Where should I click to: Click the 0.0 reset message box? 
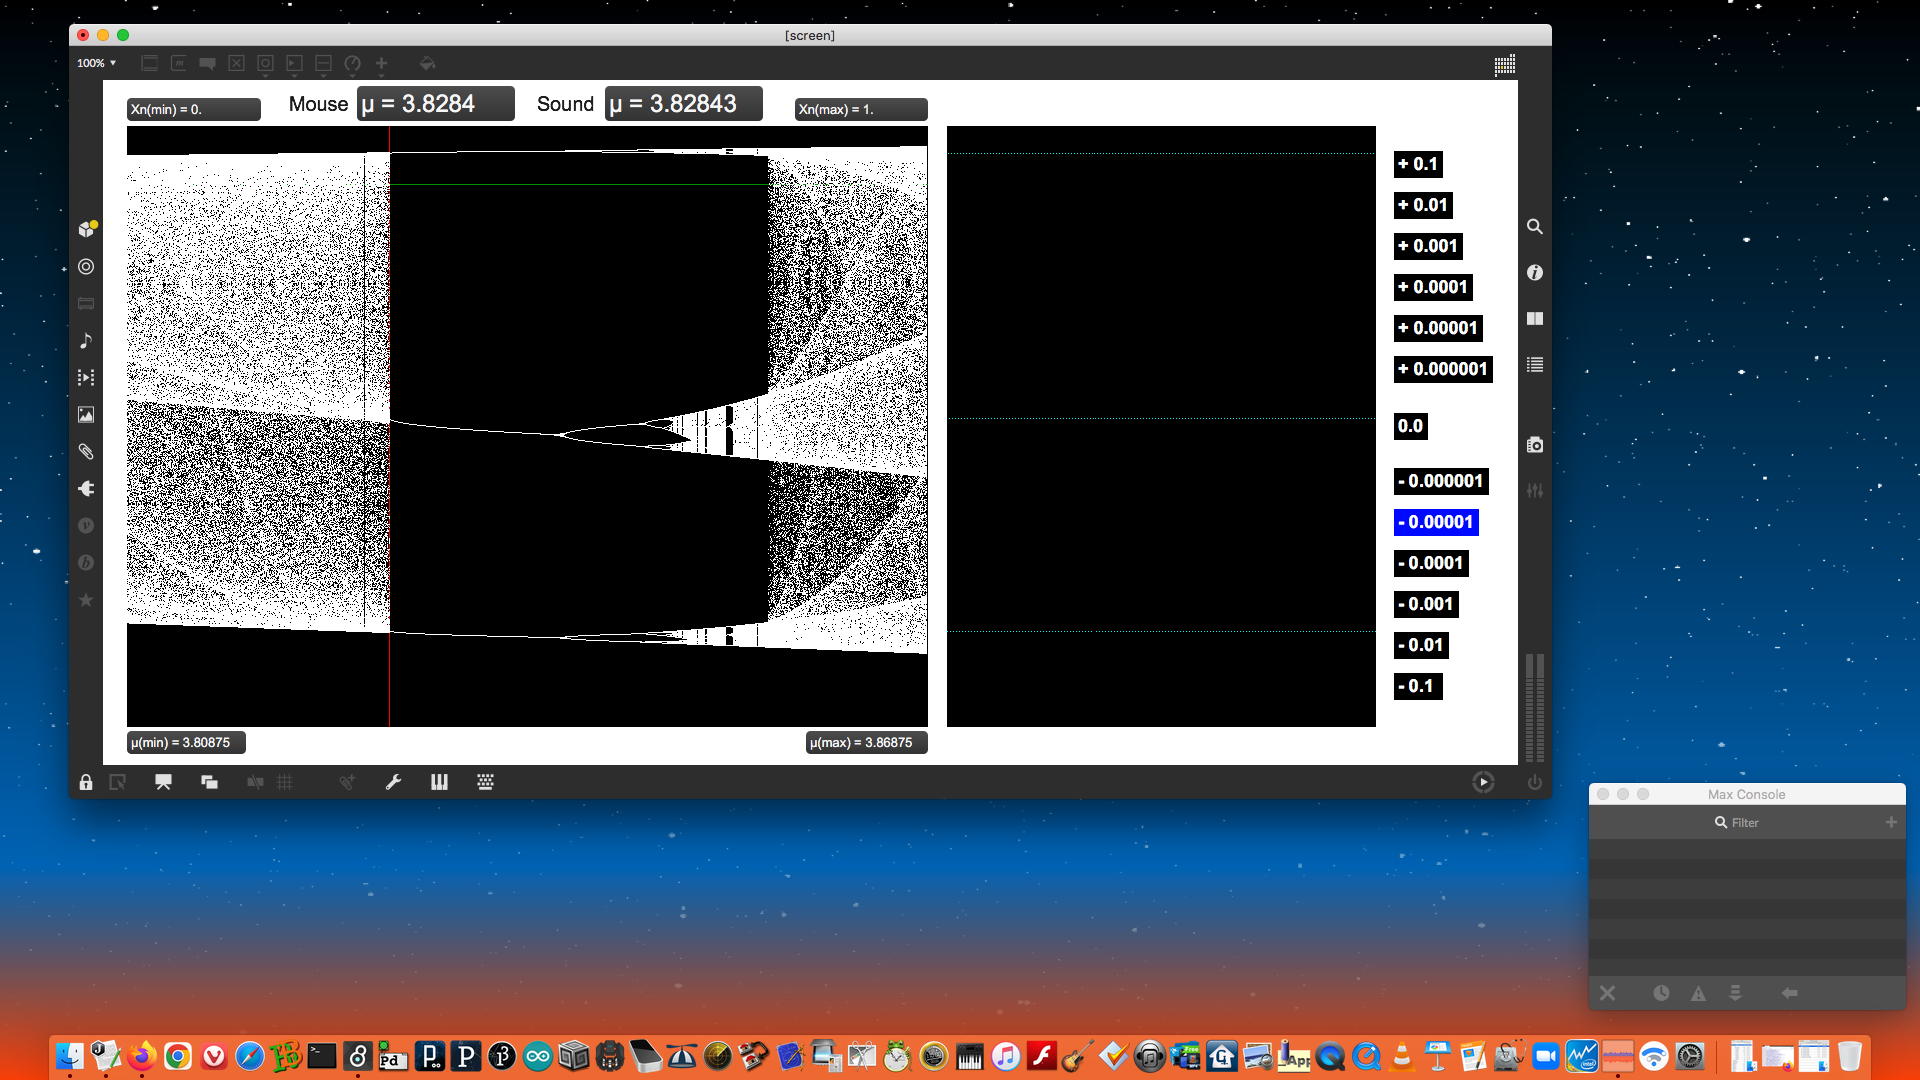tap(1410, 426)
